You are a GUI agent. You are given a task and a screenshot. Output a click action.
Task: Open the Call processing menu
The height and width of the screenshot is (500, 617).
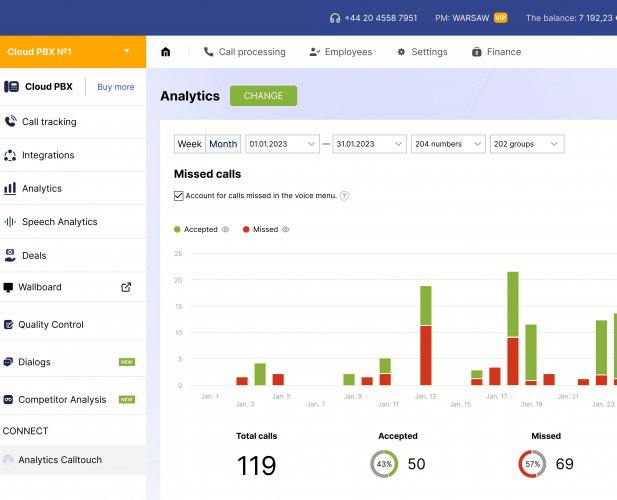pyautogui.click(x=244, y=52)
